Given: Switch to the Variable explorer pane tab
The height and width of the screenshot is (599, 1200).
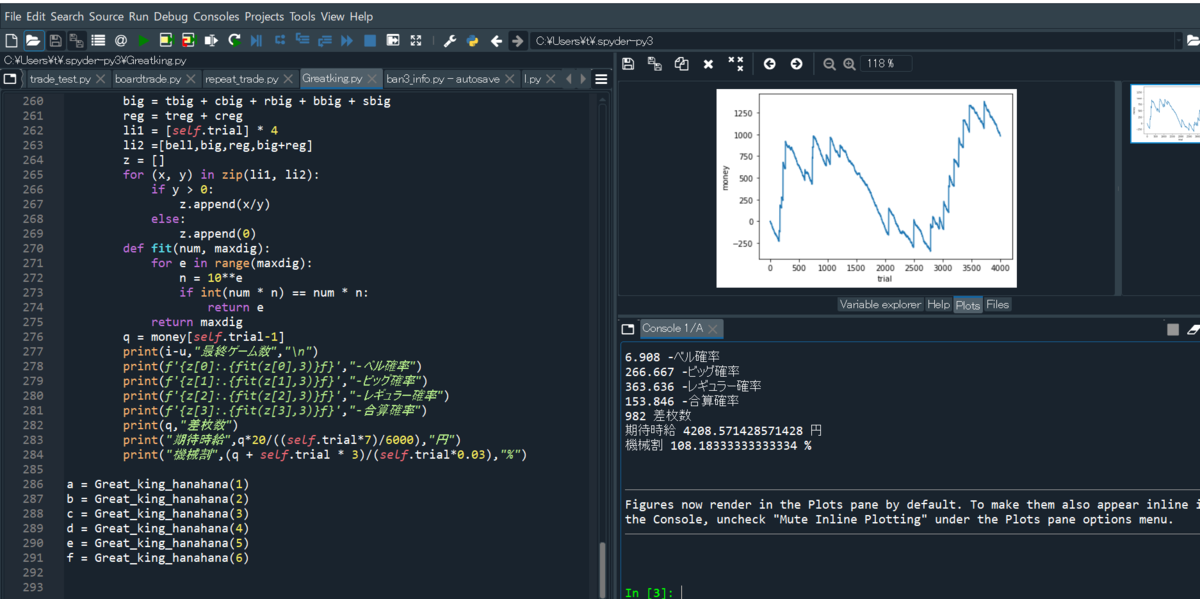Looking at the screenshot, I should (880, 304).
